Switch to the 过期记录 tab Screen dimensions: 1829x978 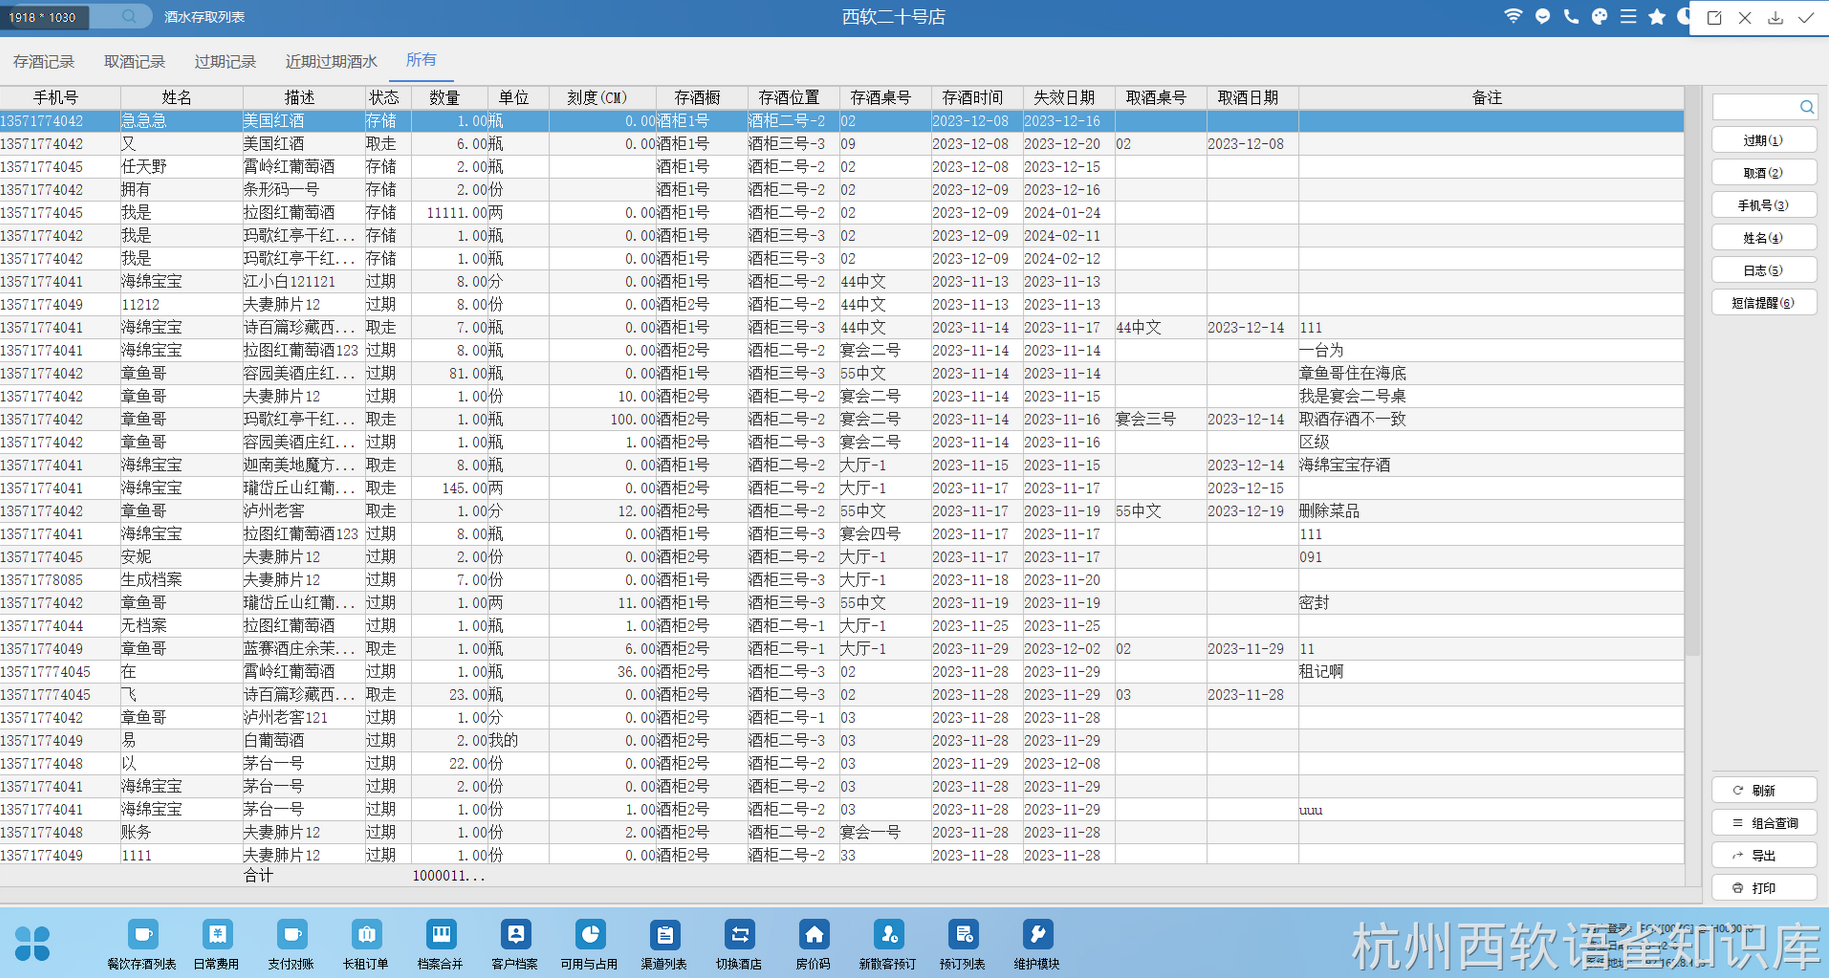[225, 62]
